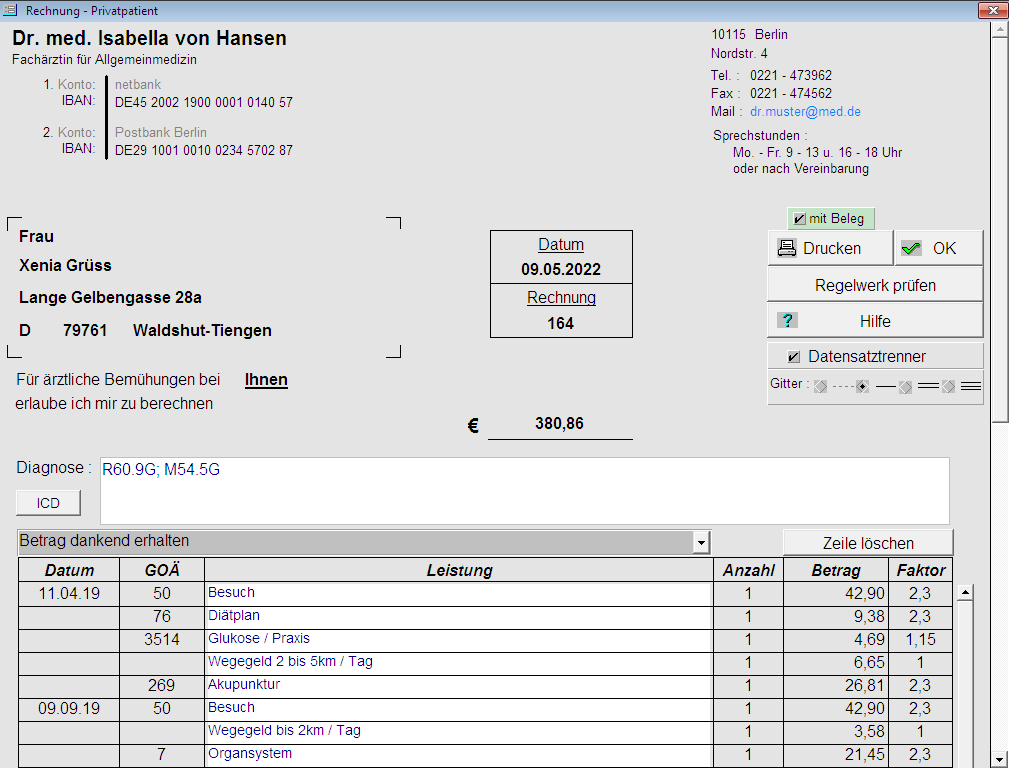Select the Gitter radio button before the triple line
Screen dimensions: 1009x768
pos(948,386)
